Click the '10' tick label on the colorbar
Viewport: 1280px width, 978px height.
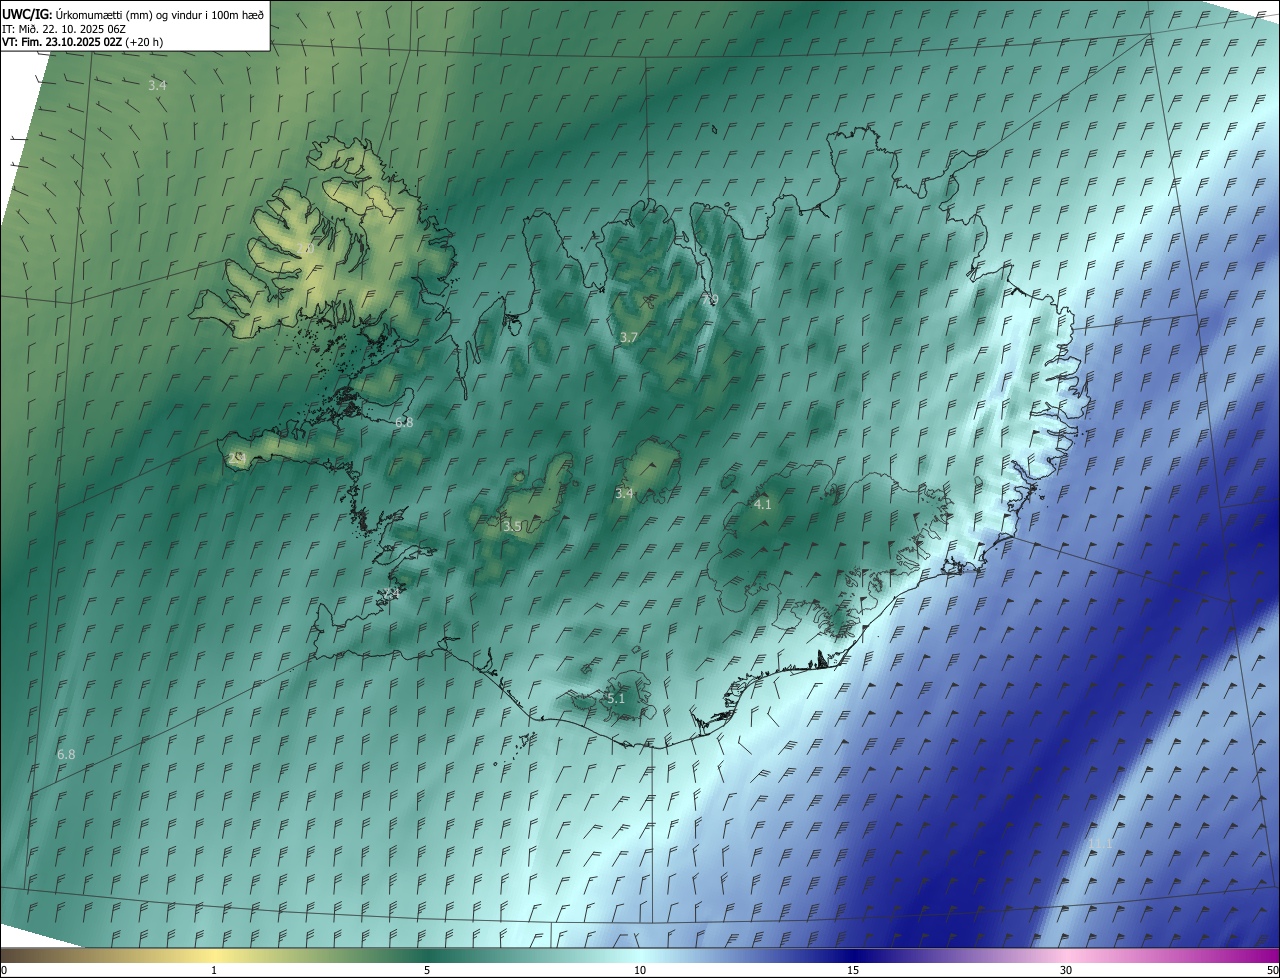click(640, 970)
